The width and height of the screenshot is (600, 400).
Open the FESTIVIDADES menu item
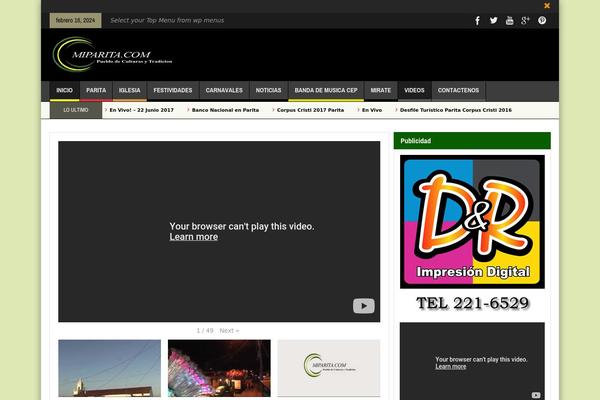coord(173,91)
